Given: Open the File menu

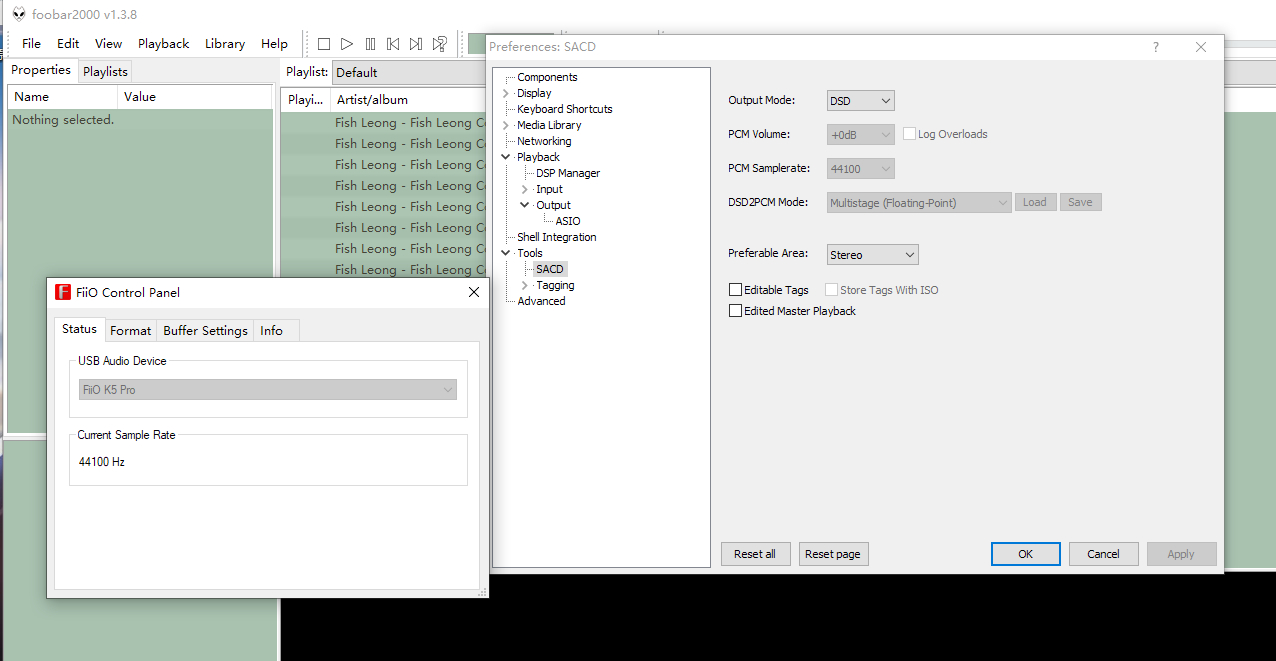Looking at the screenshot, I should pyautogui.click(x=32, y=44).
